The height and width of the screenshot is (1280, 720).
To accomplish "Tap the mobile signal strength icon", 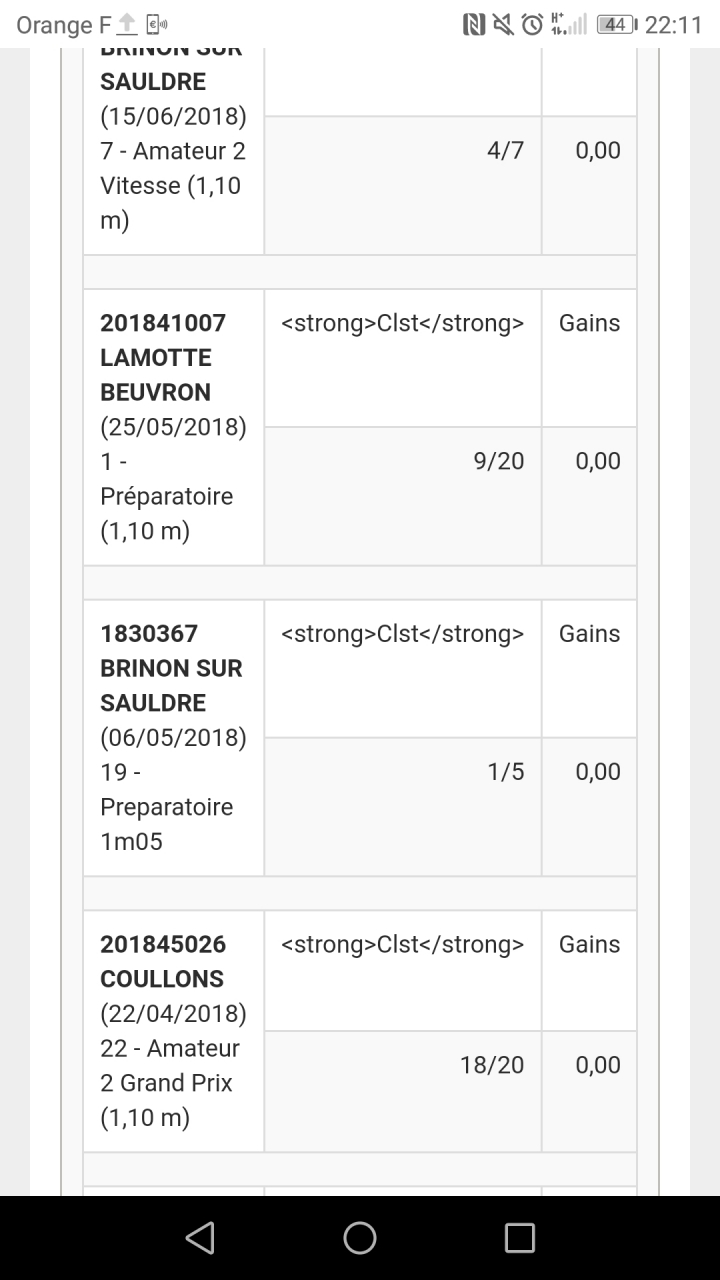I will pyautogui.click(x=568, y=25).
